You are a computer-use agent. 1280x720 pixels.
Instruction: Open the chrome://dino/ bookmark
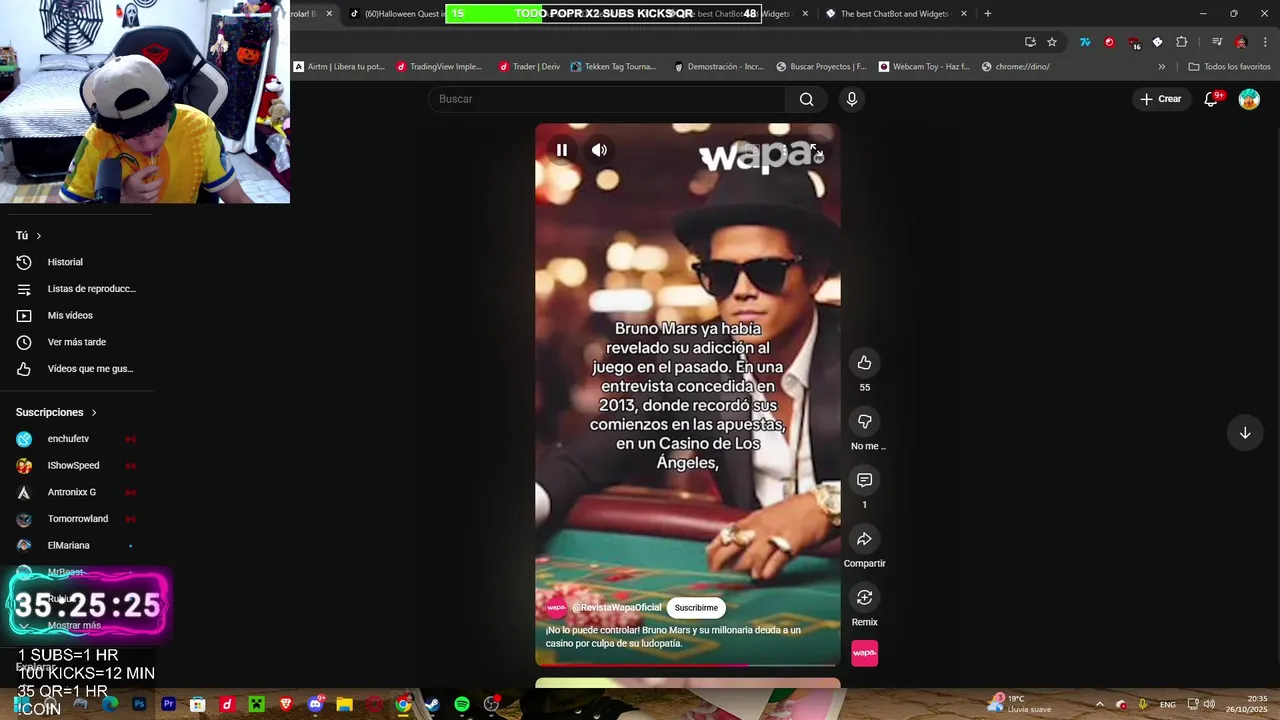[x=1016, y=67]
